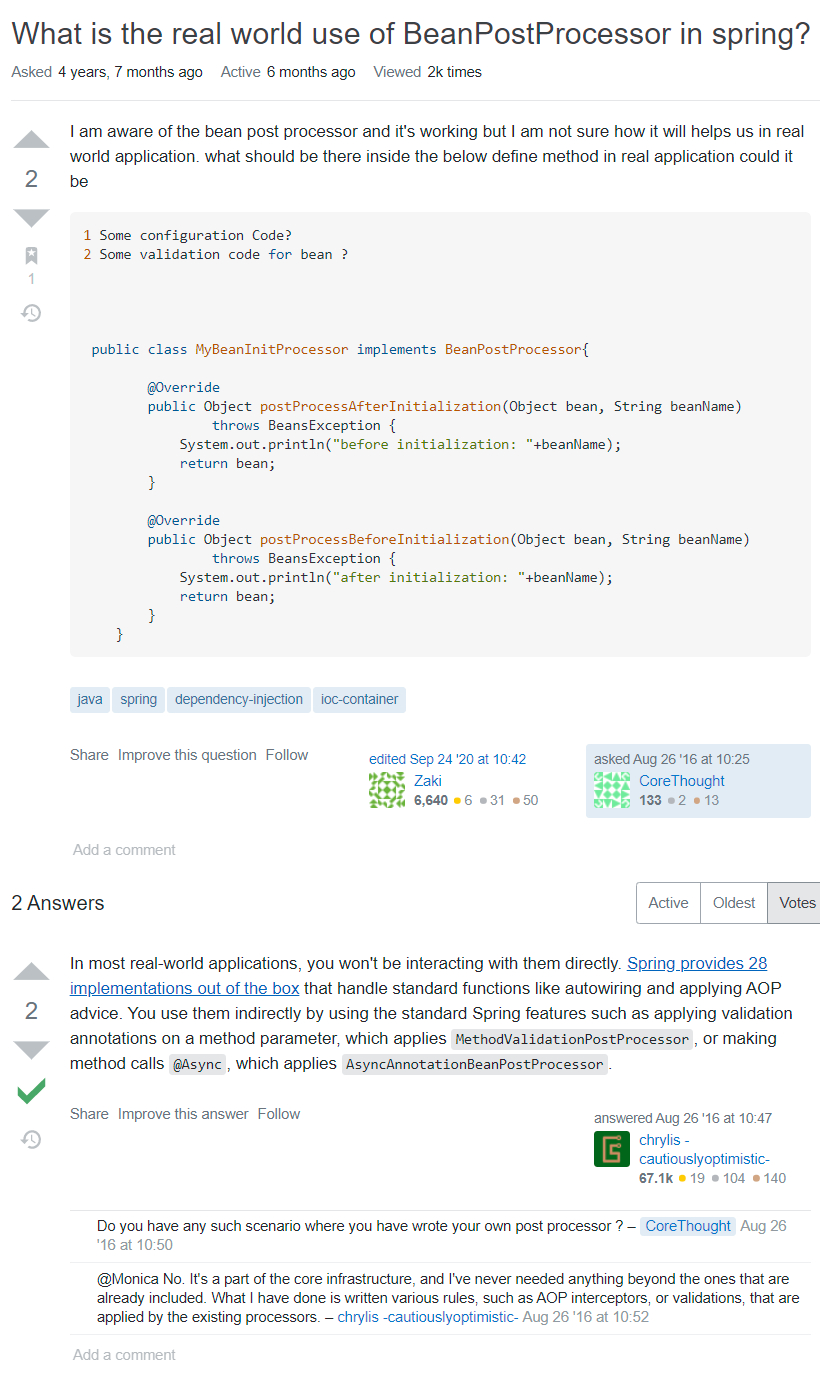Sort answers by Active tab
The width and height of the screenshot is (820, 1373).
(x=668, y=903)
